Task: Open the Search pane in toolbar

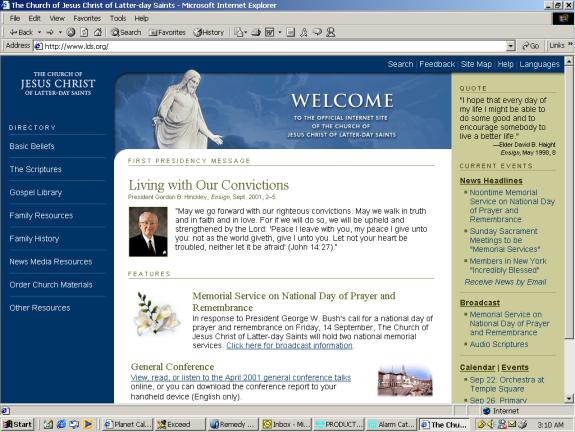Action: 127,32
